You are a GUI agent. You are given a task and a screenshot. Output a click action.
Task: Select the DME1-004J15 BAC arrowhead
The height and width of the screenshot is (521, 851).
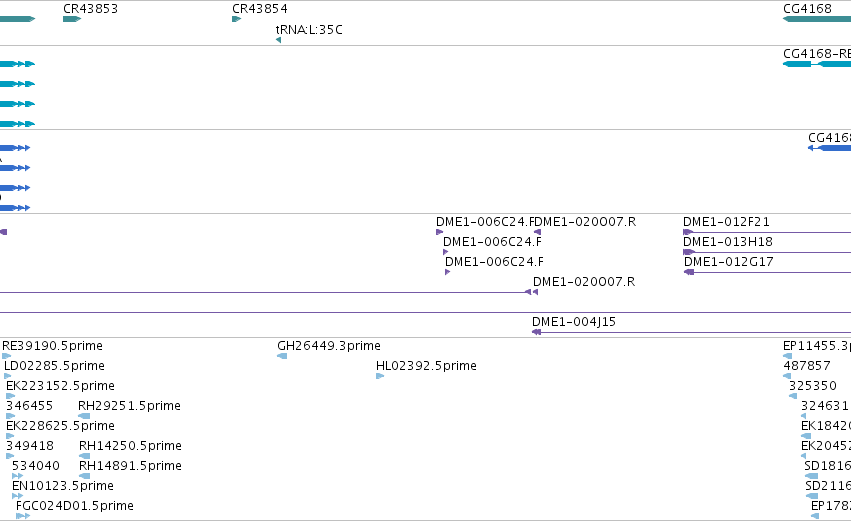[536, 332]
